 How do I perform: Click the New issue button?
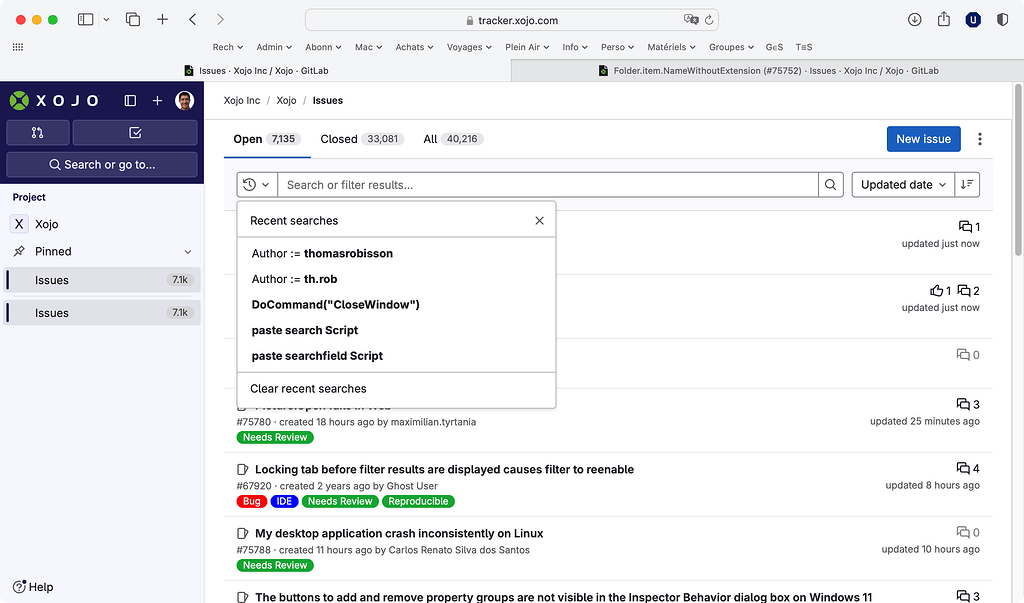tap(923, 139)
